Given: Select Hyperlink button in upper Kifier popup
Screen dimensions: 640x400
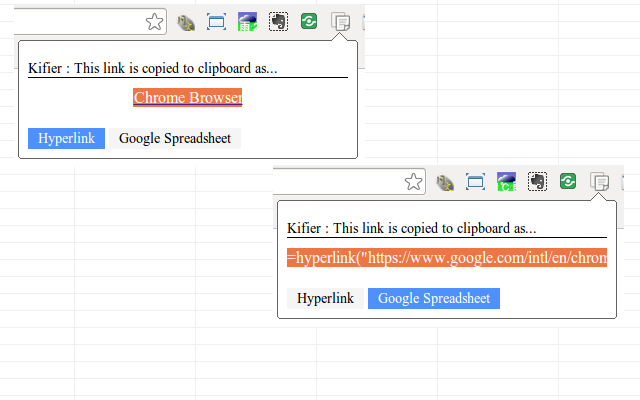Looking at the screenshot, I should [67, 138].
